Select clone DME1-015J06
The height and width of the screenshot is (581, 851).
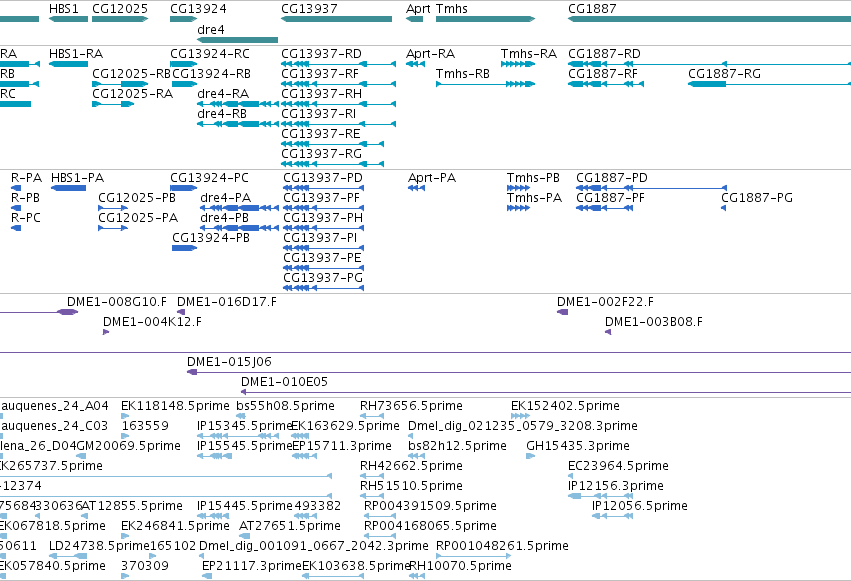click(x=519, y=372)
